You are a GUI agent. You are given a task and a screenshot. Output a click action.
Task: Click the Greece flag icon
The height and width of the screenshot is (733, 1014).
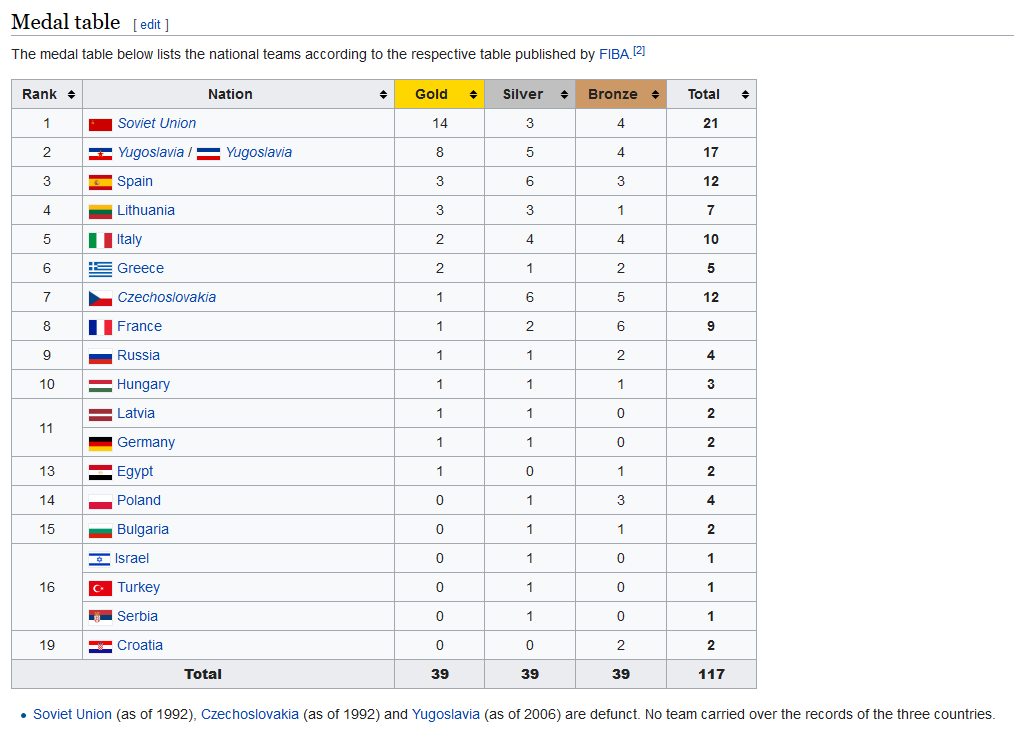tap(100, 269)
